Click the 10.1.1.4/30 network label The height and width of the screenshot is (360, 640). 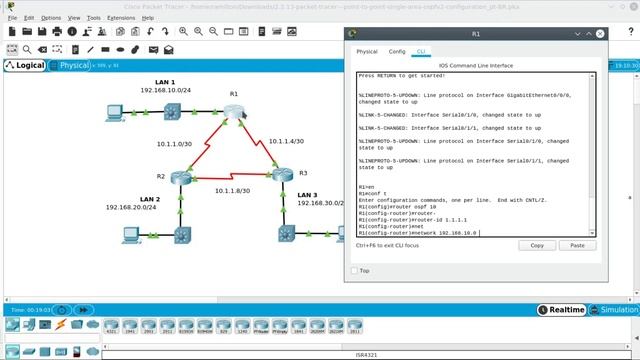286,141
